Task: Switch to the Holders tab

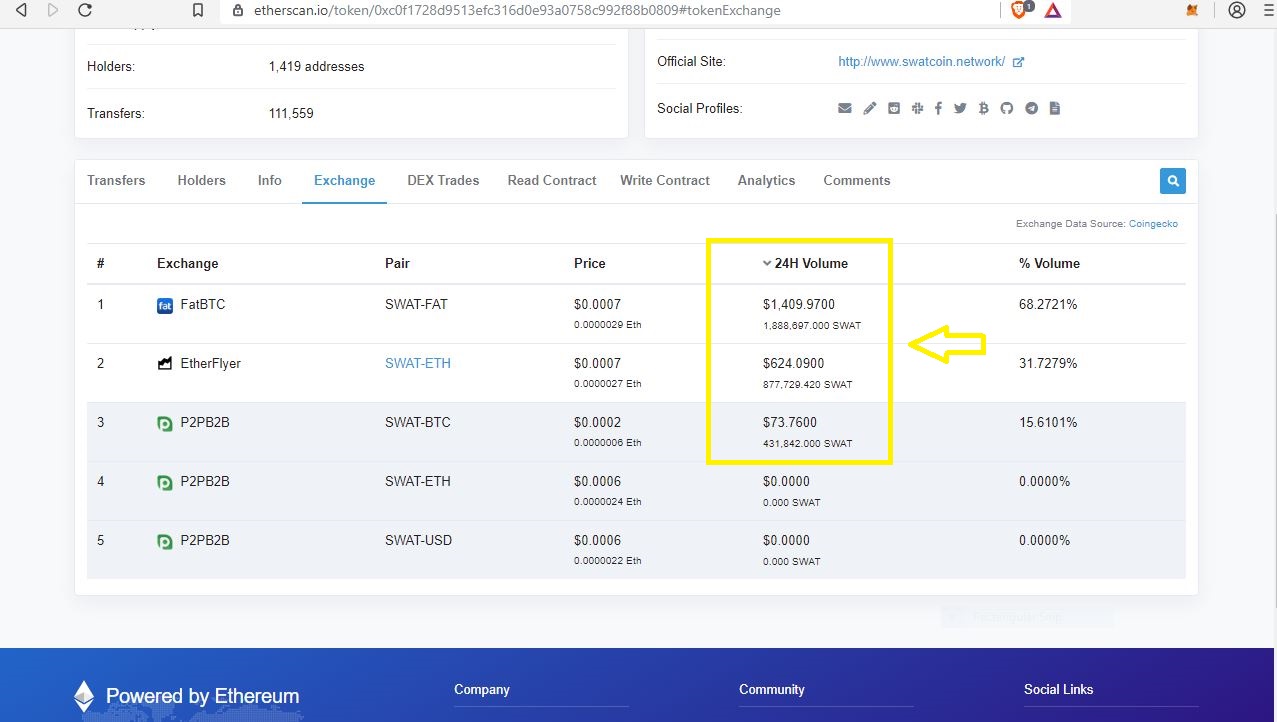Action: (x=202, y=181)
